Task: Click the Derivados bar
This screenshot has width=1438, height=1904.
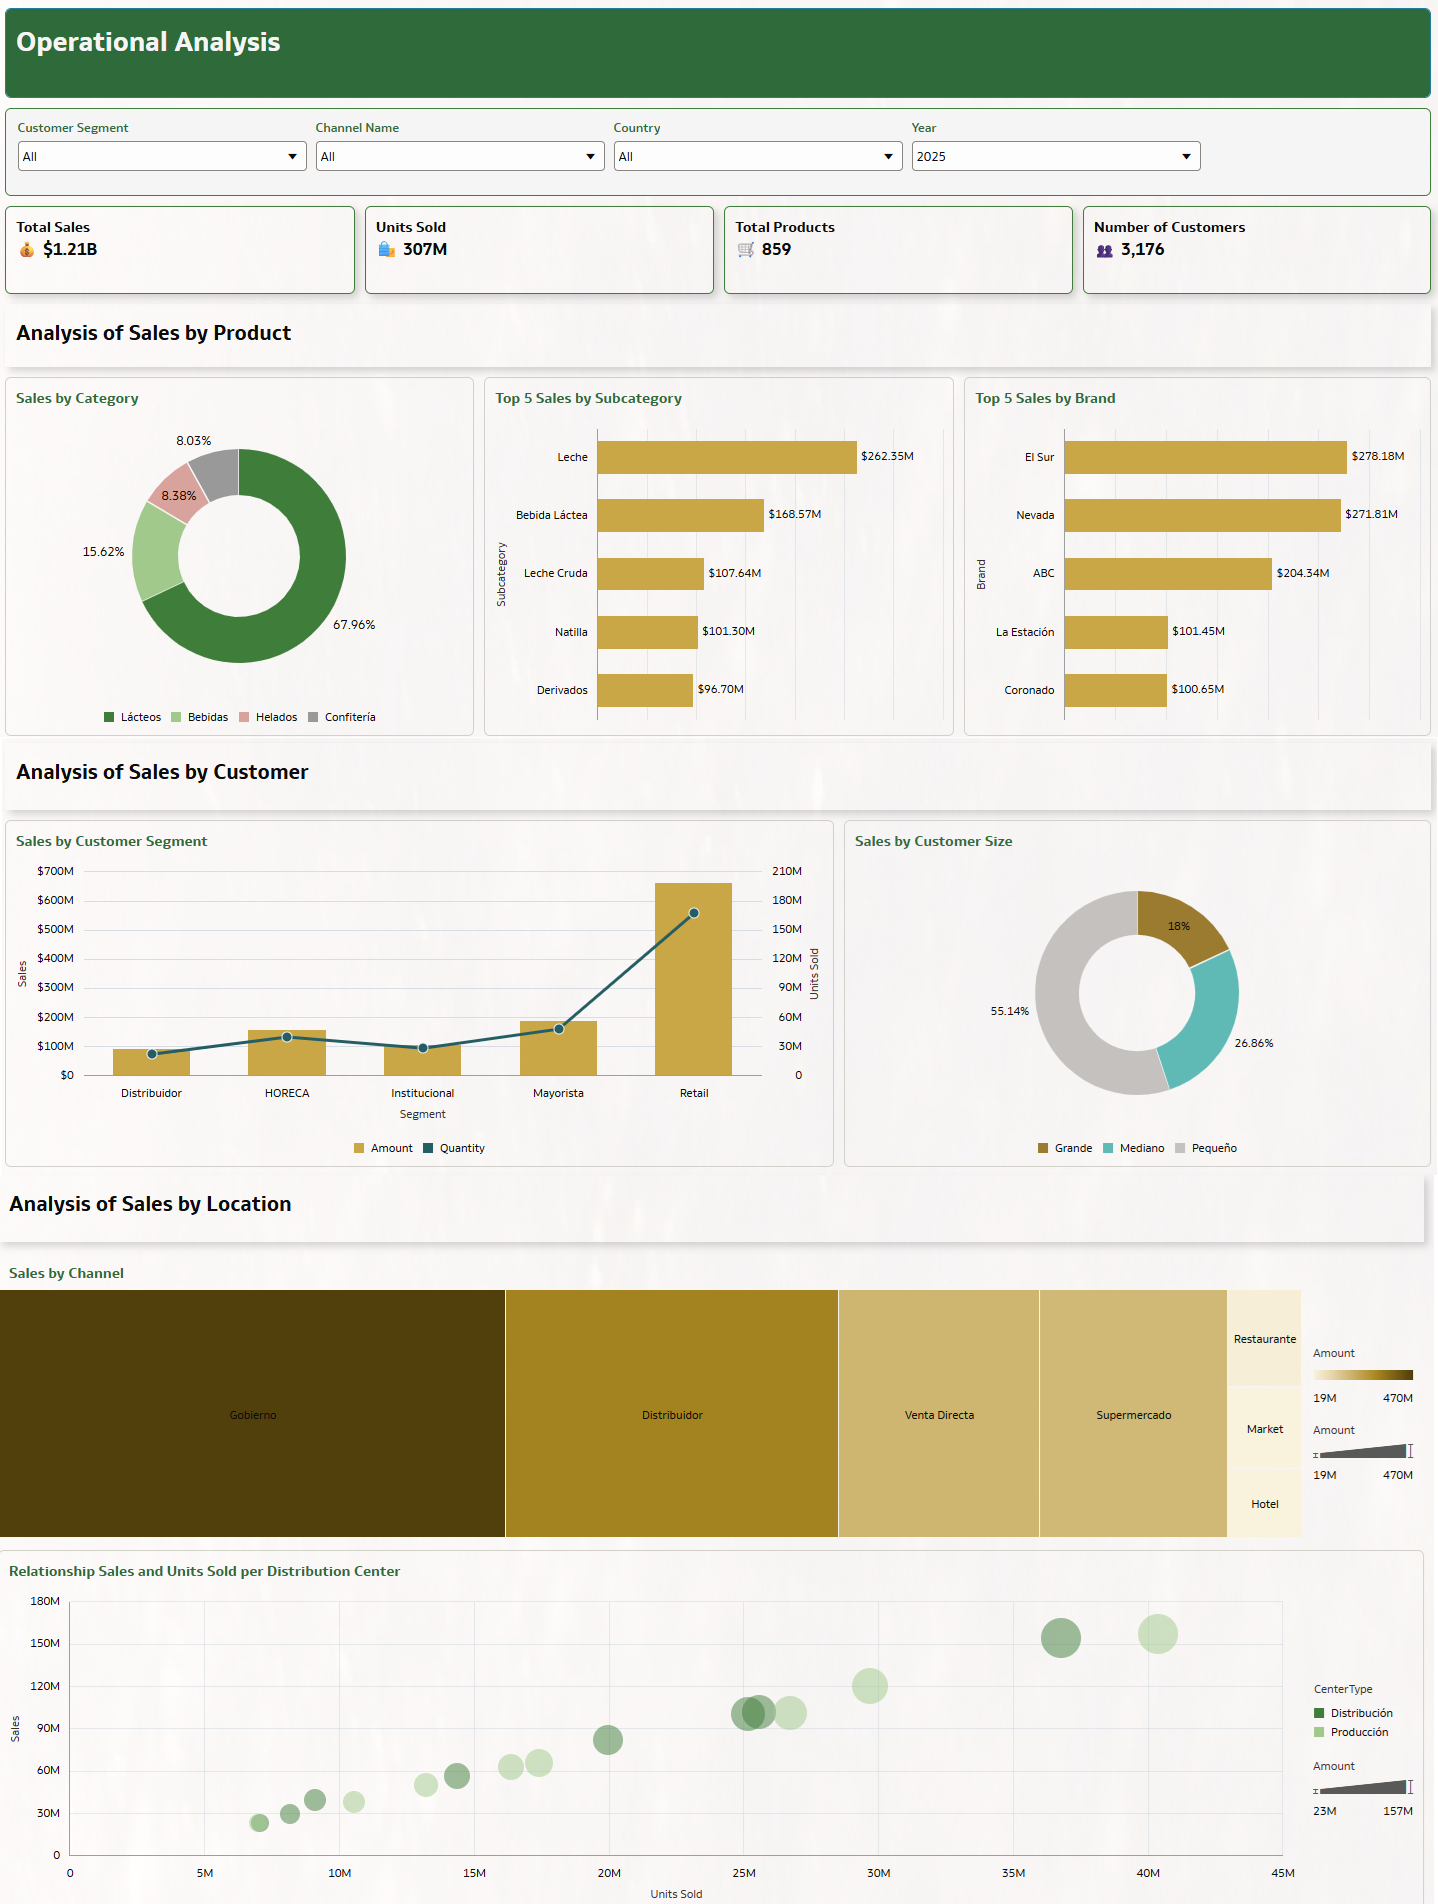Action: pos(645,690)
